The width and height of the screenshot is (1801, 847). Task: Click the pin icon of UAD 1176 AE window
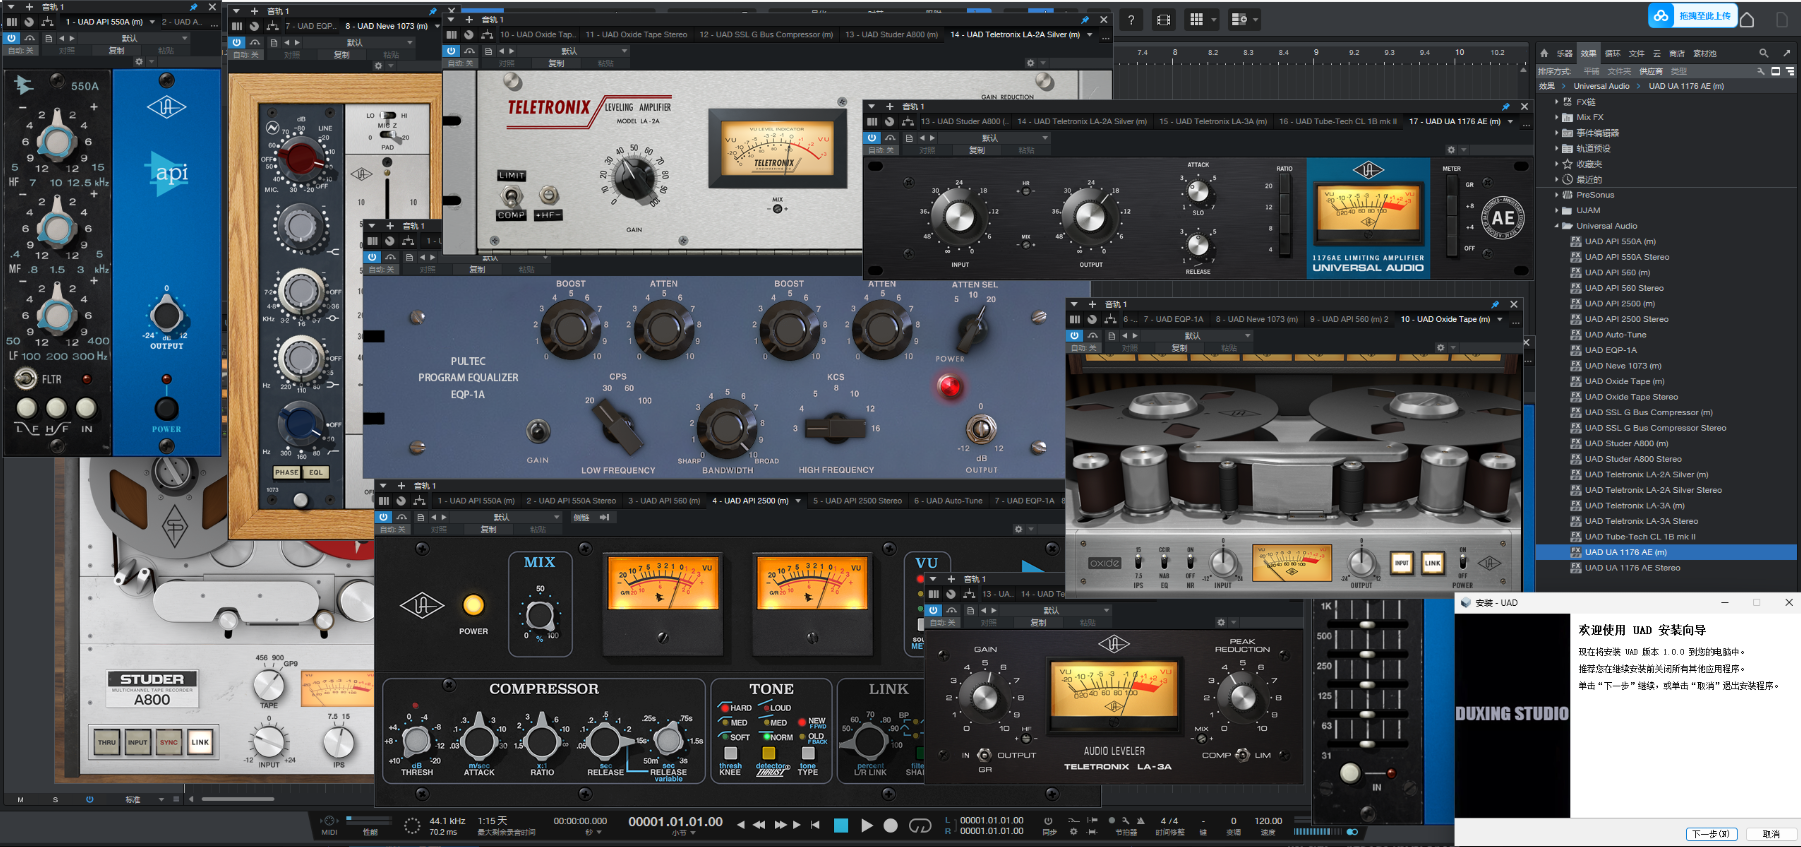[x=1506, y=106]
